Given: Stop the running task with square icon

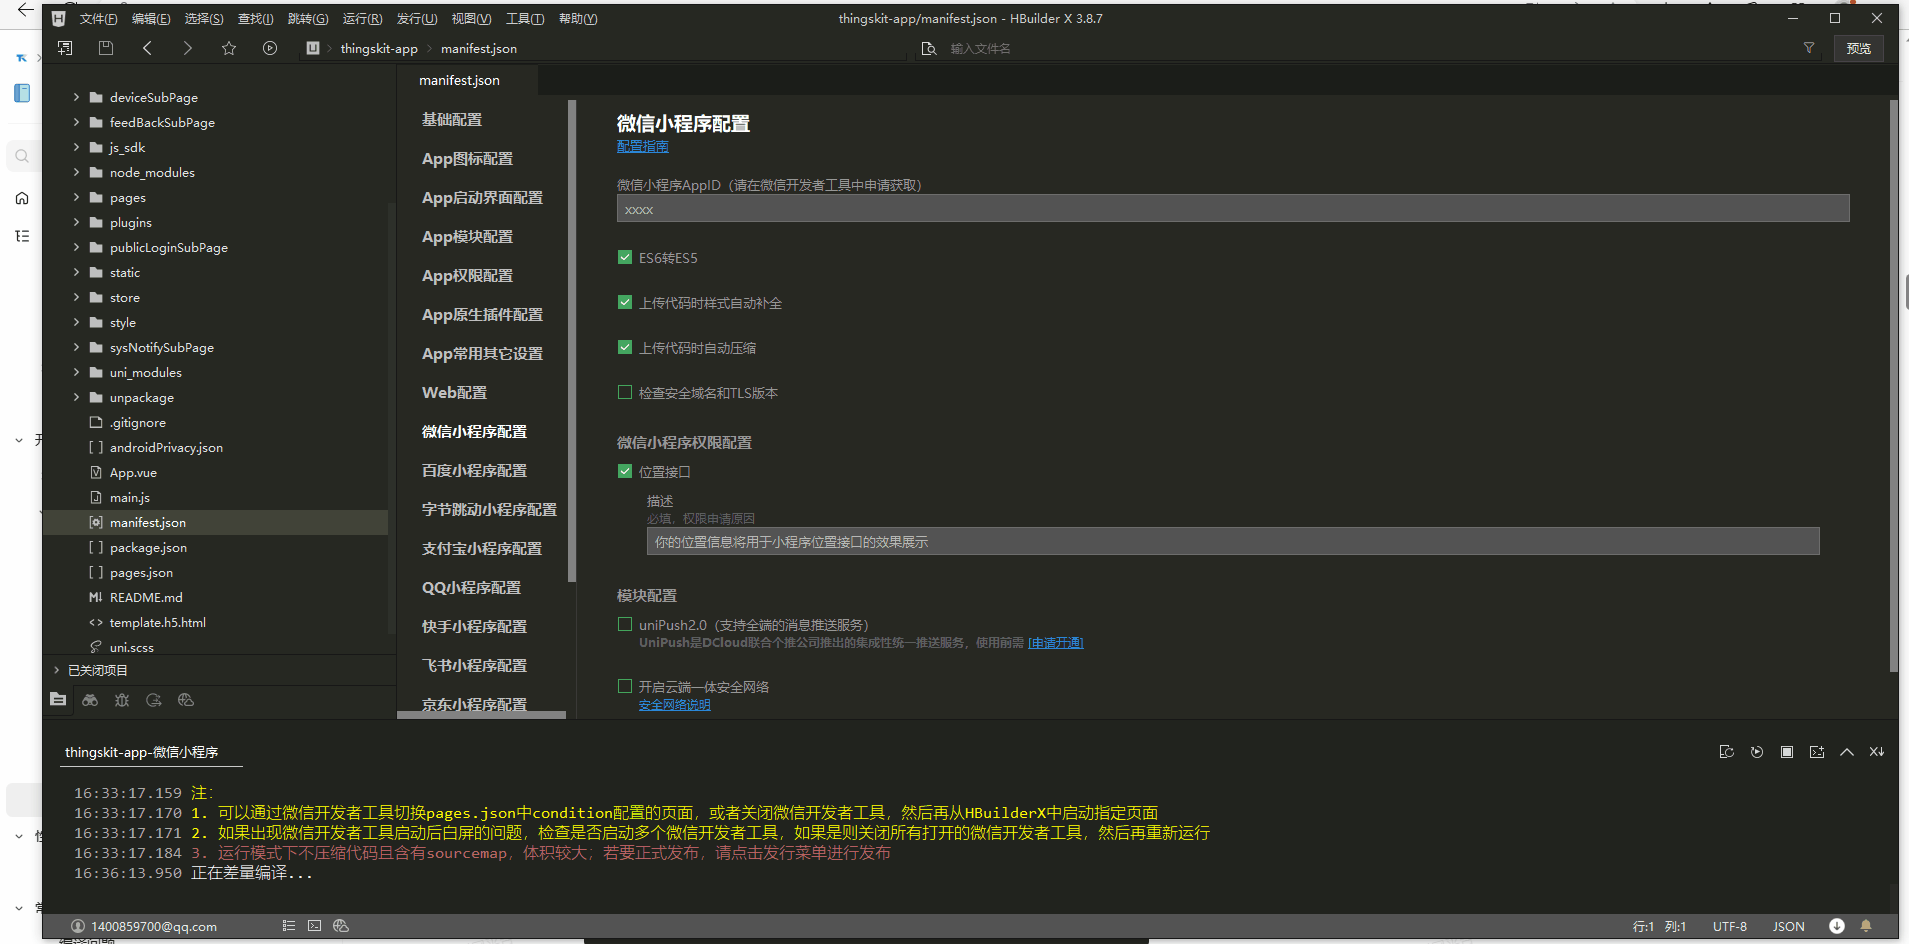Looking at the screenshot, I should tap(1787, 752).
